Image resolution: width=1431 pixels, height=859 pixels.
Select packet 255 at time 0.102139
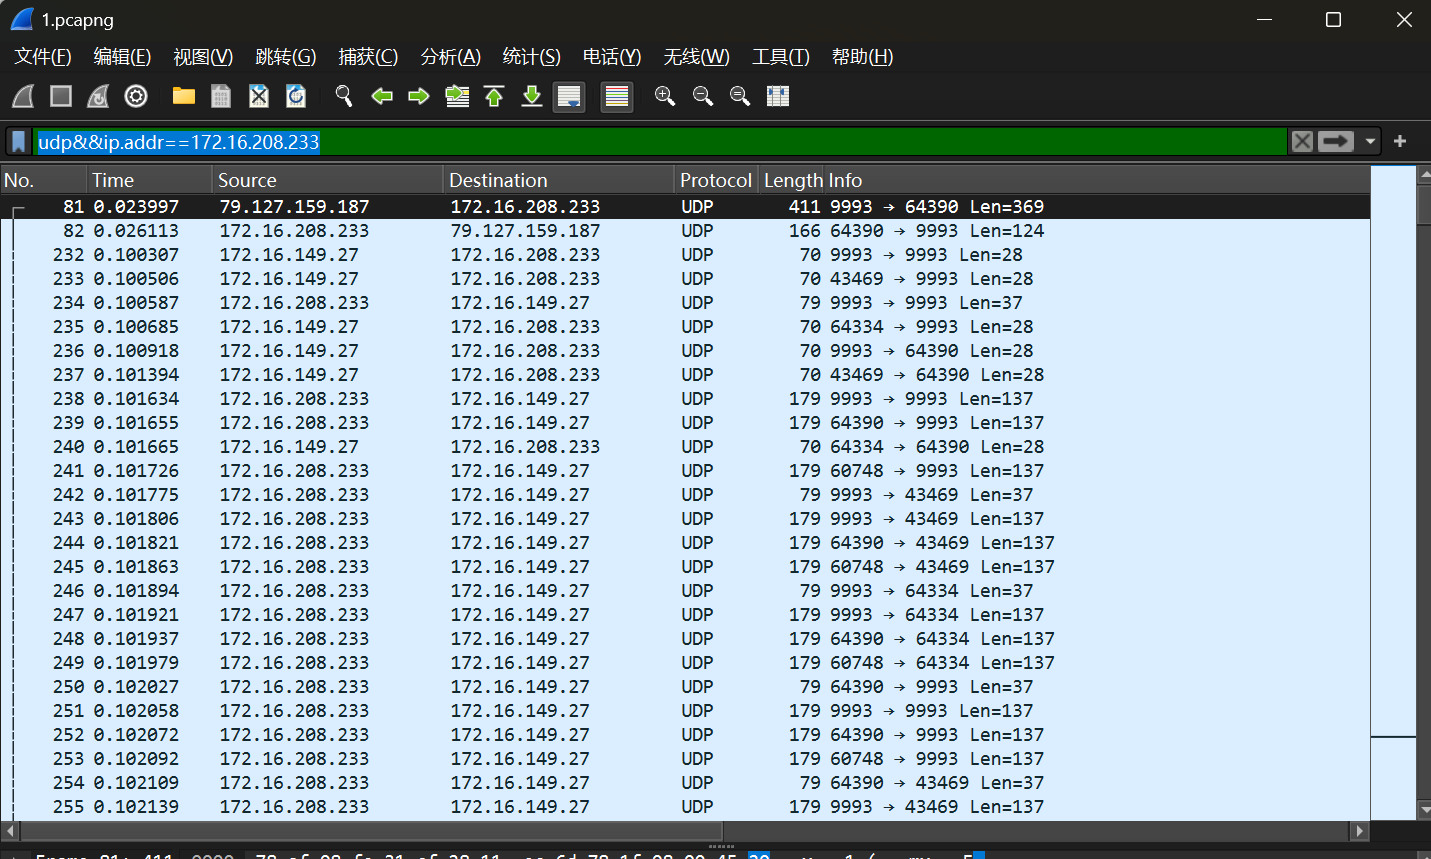tap(685, 807)
